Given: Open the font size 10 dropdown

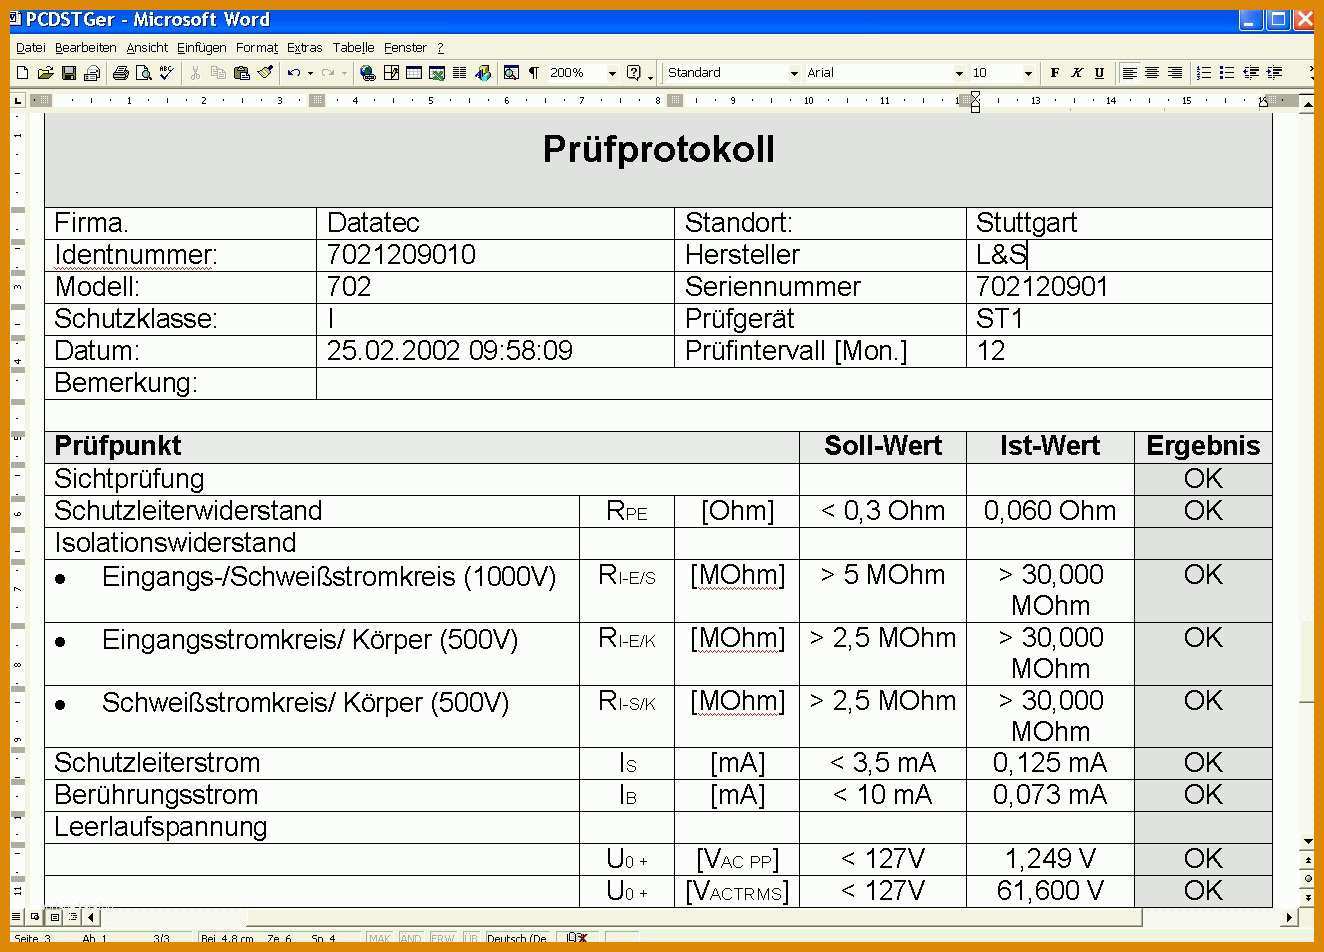Looking at the screenshot, I should tap(1028, 73).
